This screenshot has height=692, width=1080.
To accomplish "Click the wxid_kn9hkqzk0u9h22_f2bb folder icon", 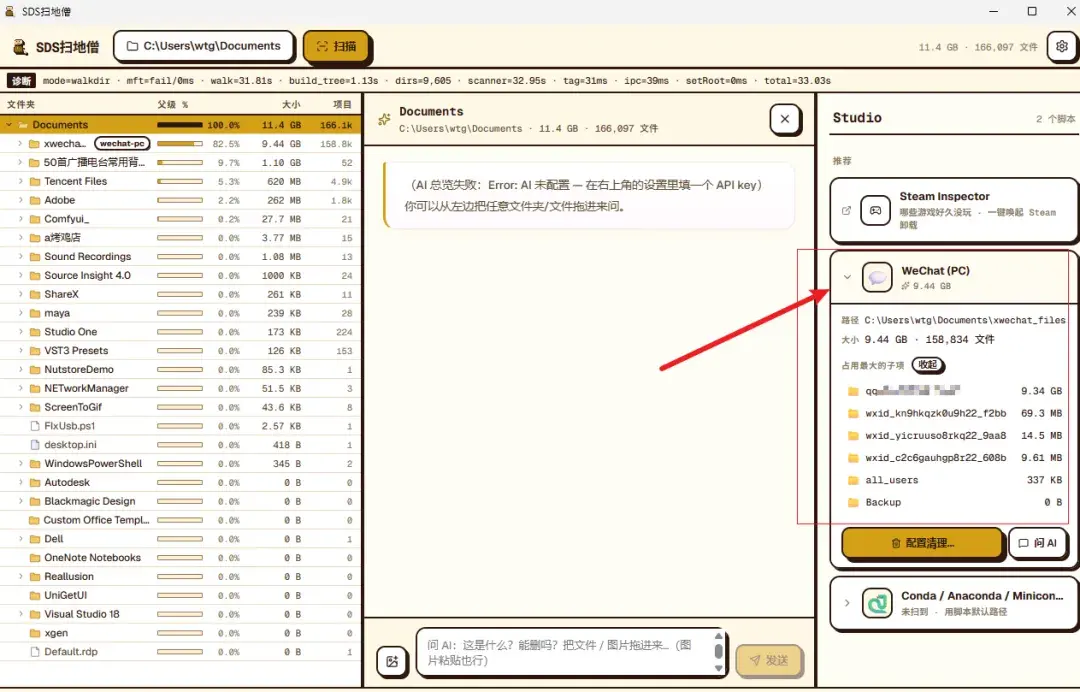I will 853,413.
